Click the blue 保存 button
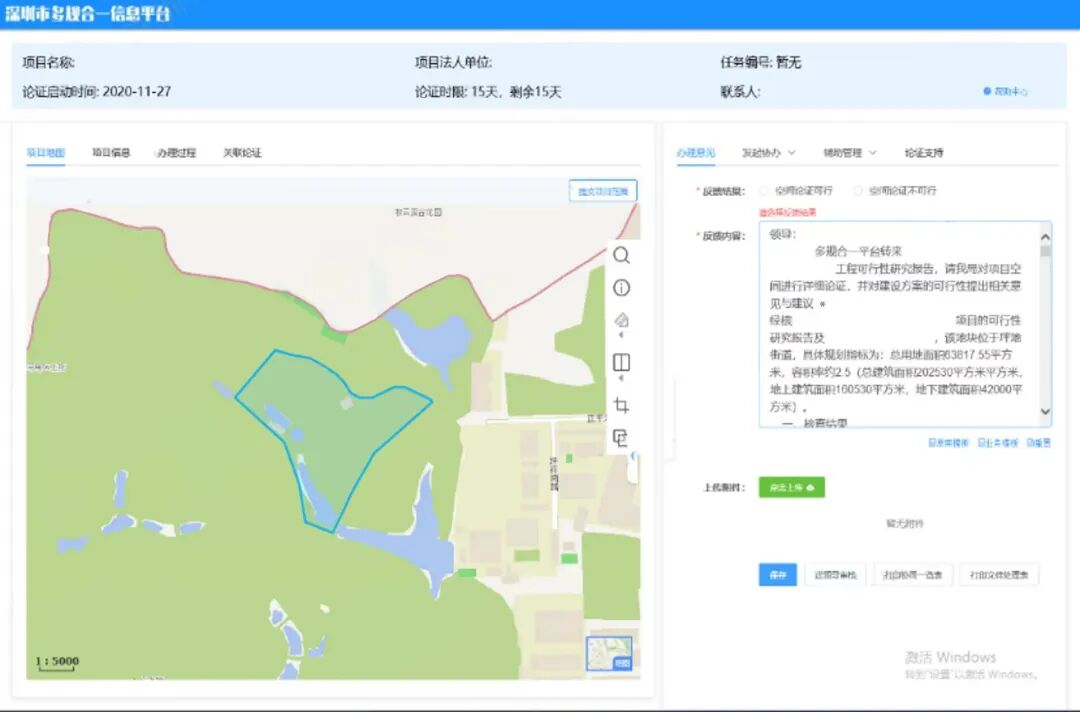This screenshot has height=712, width=1080. (x=778, y=575)
